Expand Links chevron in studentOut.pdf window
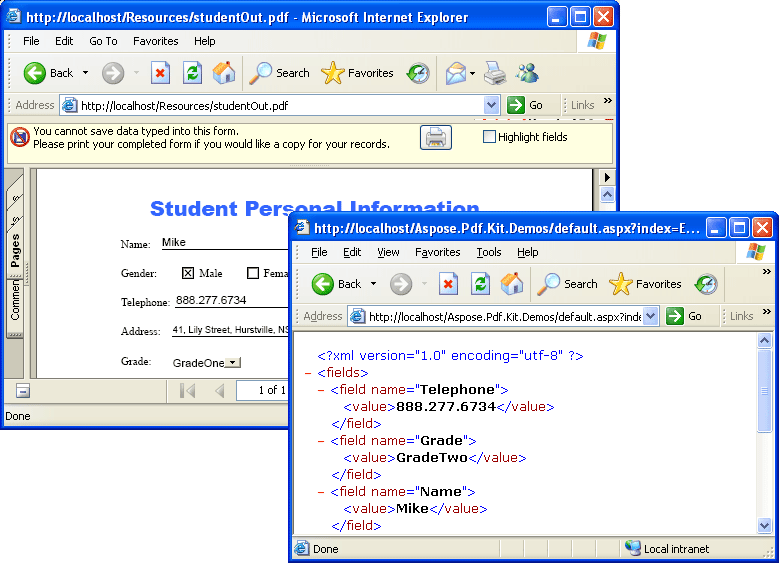This screenshot has width=780, height=564. [607, 100]
